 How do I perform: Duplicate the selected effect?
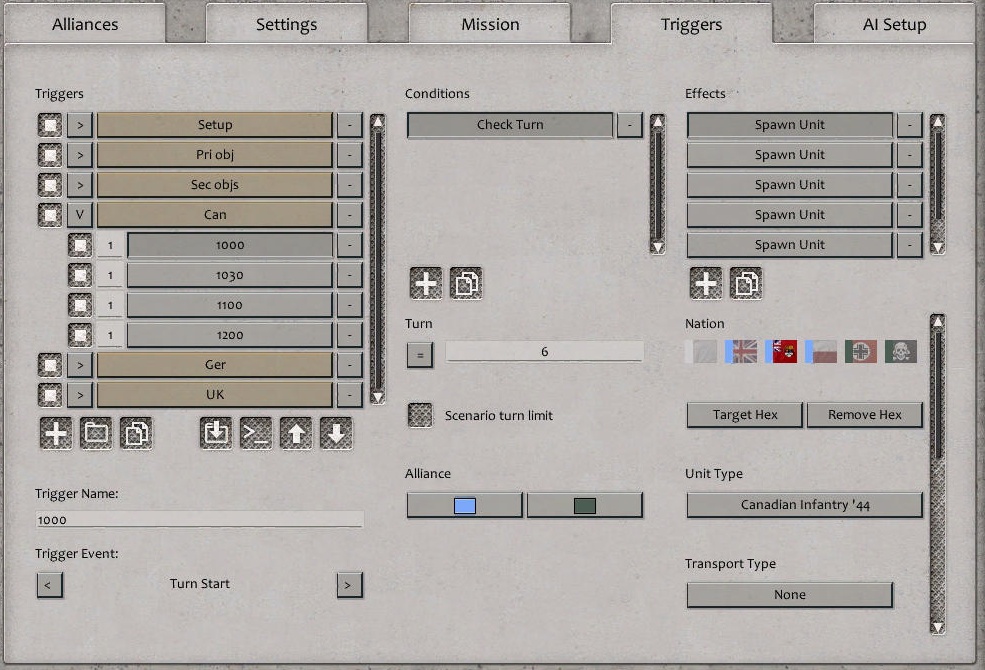(x=745, y=283)
